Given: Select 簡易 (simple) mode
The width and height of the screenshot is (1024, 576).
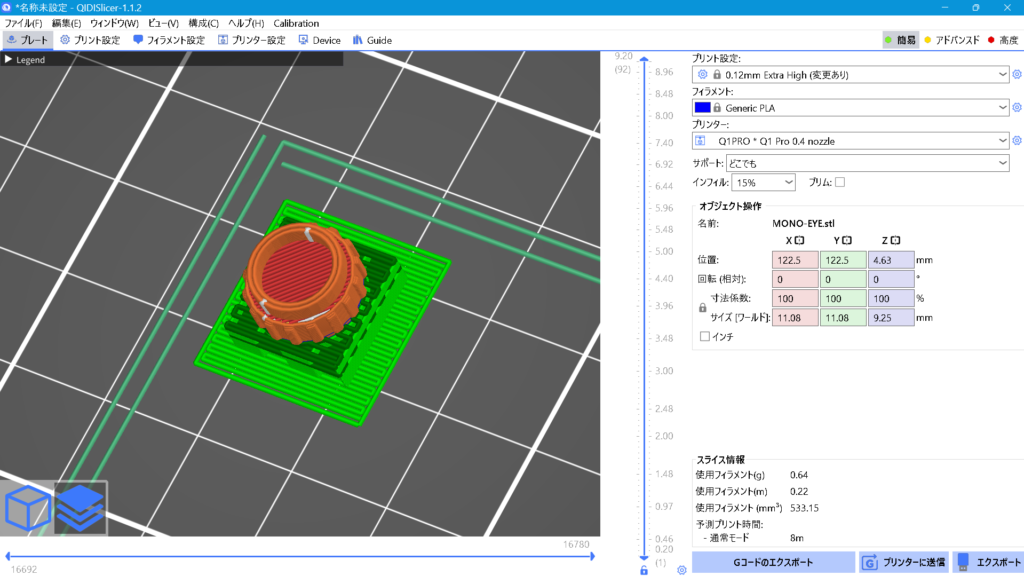Looking at the screenshot, I should click(x=899, y=40).
